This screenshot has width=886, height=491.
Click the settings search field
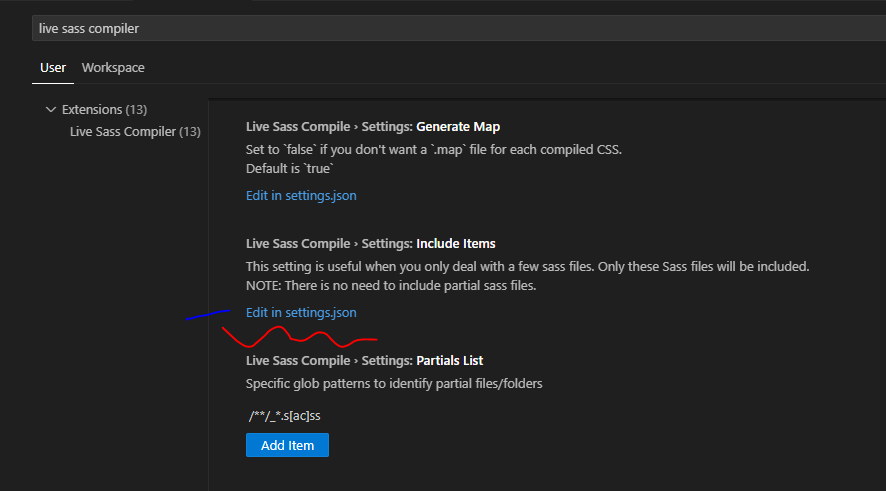click(x=459, y=28)
